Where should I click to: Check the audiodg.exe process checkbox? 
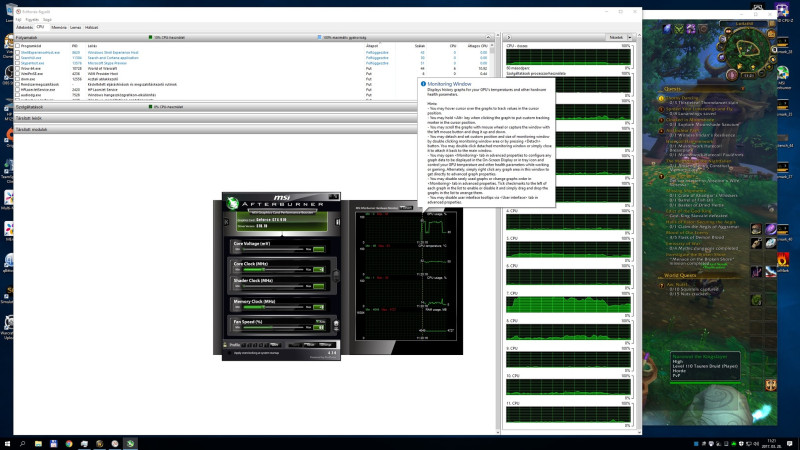pyautogui.click(x=18, y=95)
